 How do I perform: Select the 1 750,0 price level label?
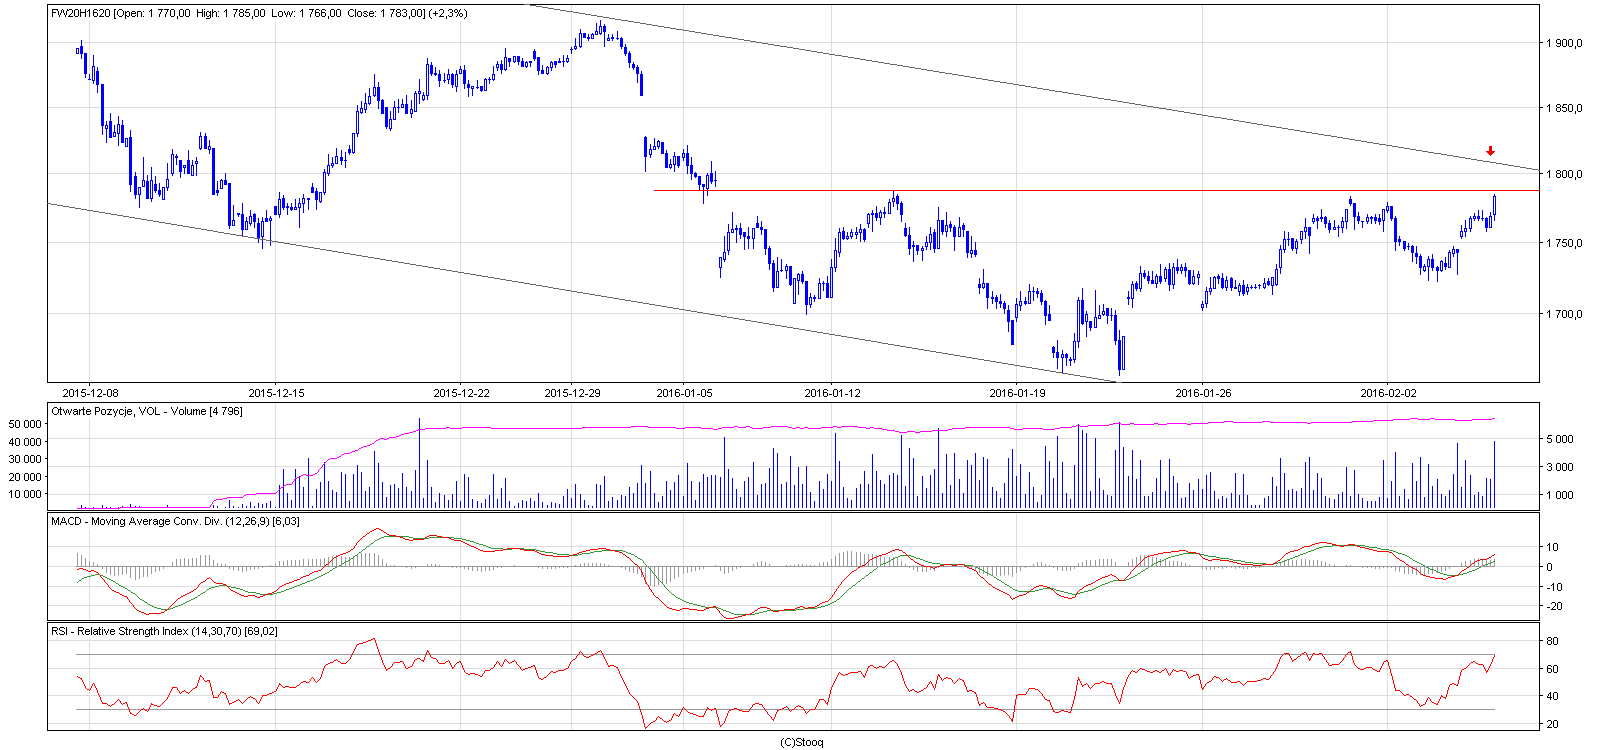[x=1565, y=243]
